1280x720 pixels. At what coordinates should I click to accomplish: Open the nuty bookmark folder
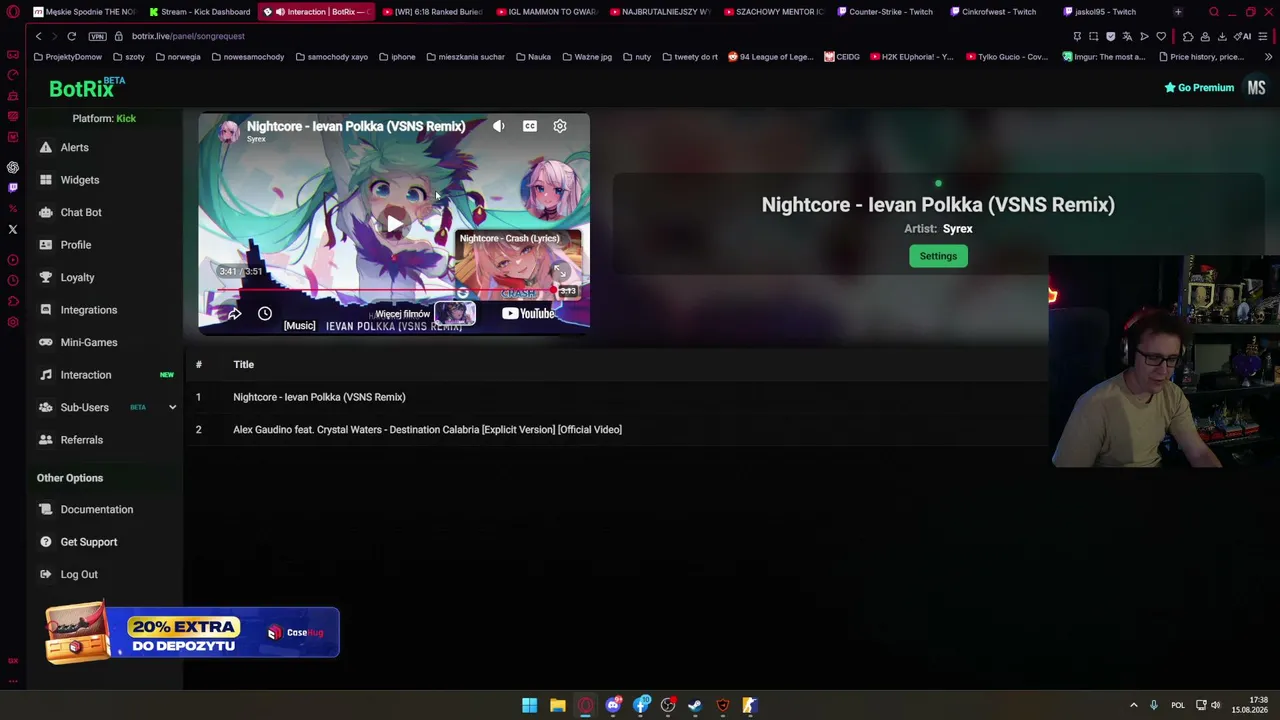click(636, 57)
